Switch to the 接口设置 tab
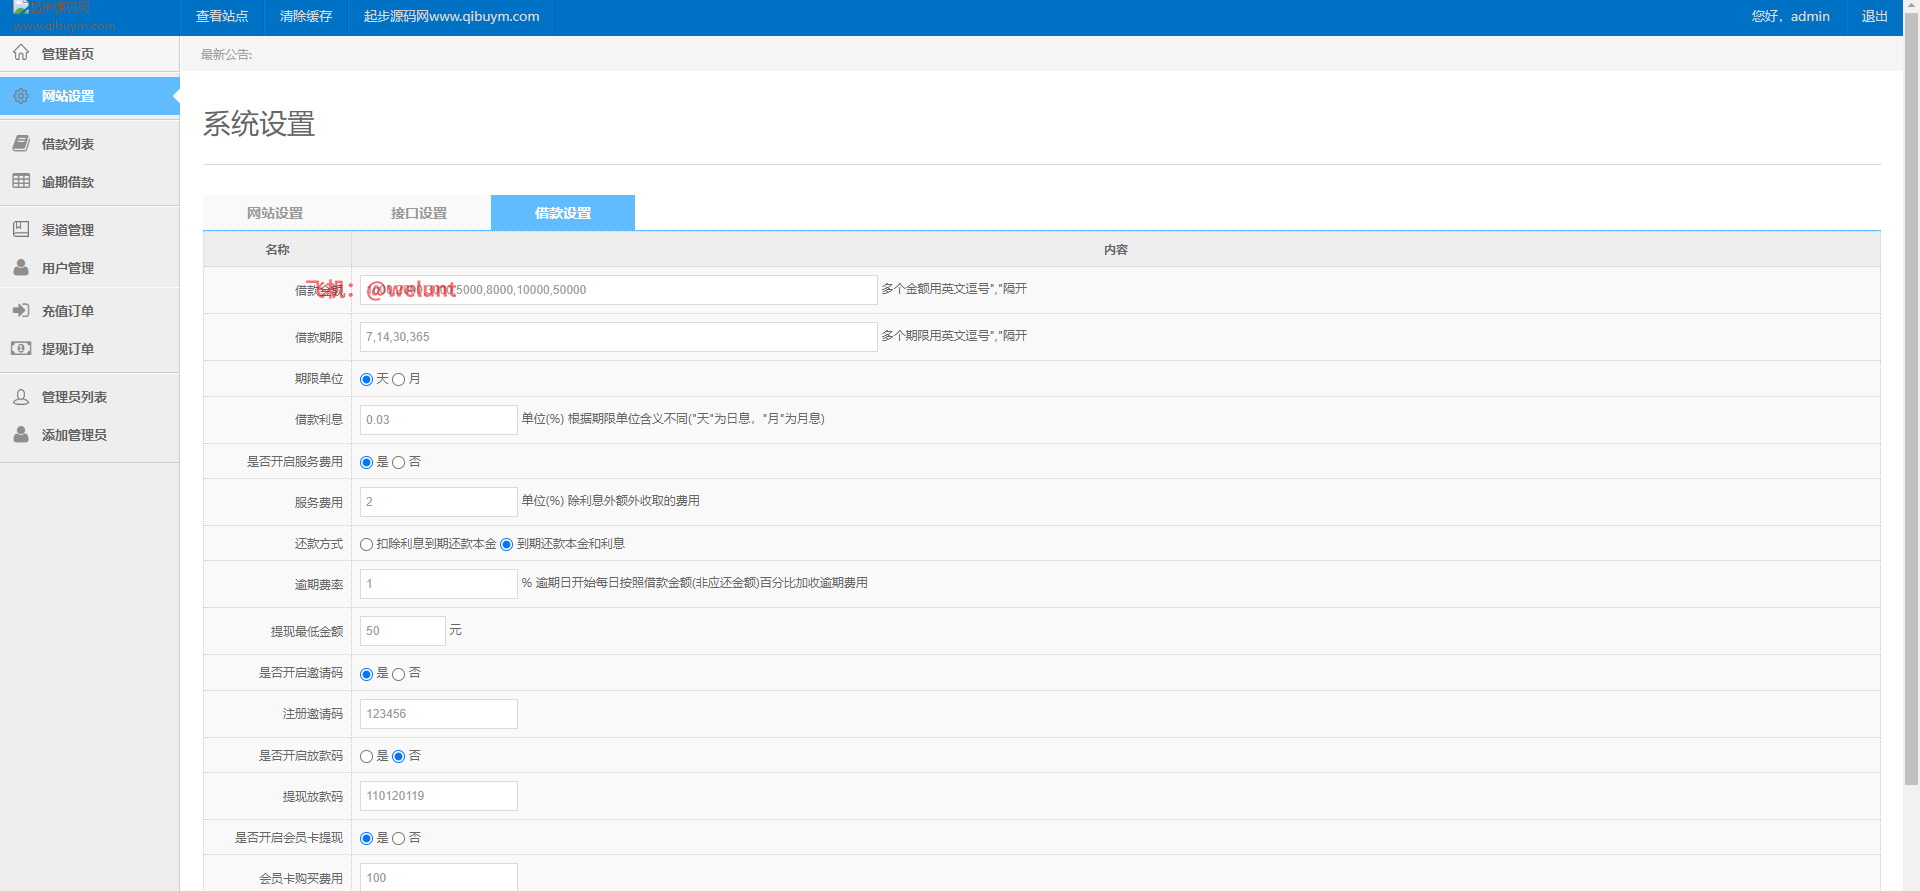This screenshot has height=891, width=1920. 419,213
